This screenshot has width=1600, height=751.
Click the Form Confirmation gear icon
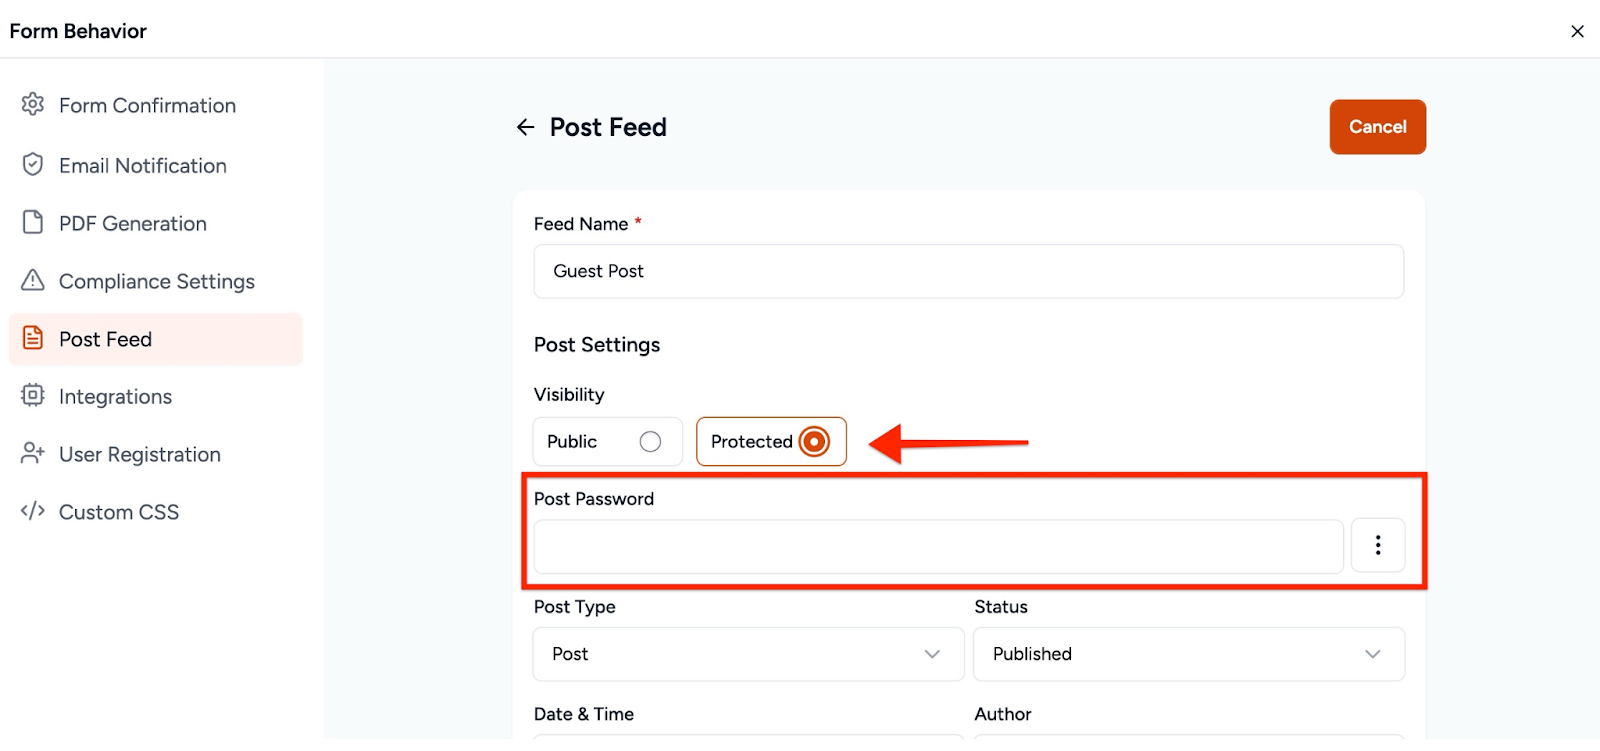click(33, 104)
